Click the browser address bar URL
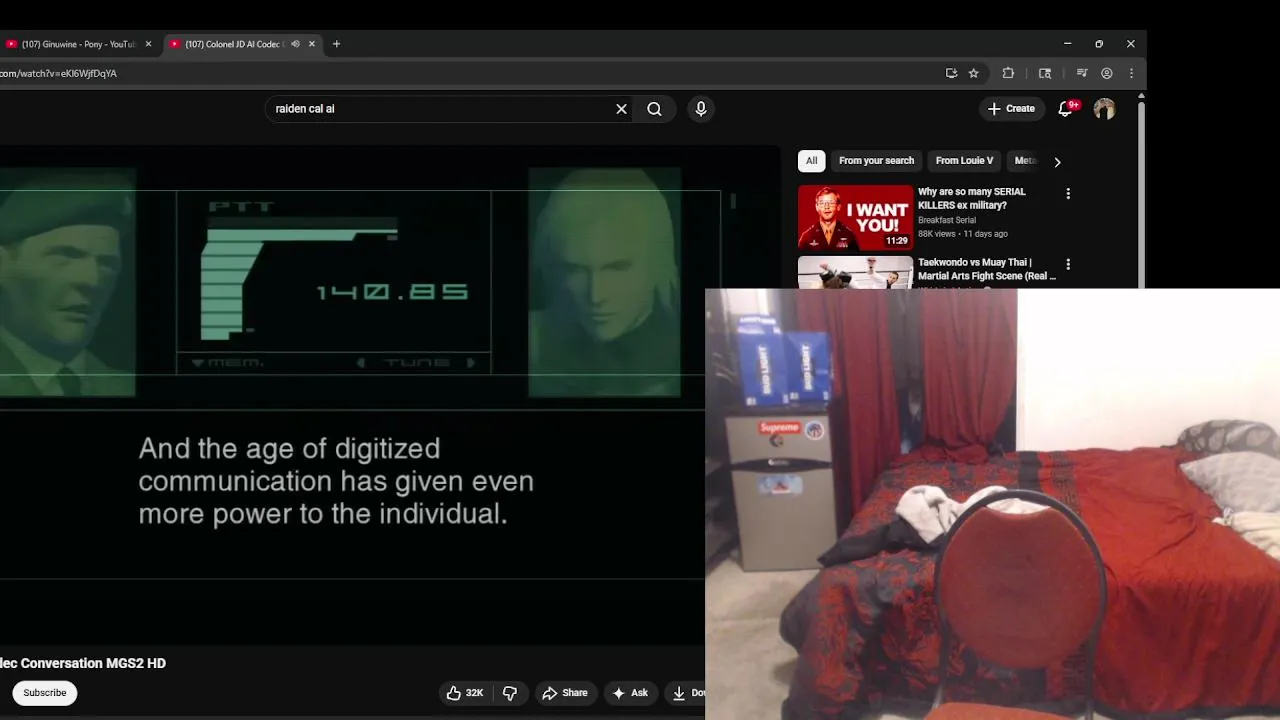 coord(60,73)
